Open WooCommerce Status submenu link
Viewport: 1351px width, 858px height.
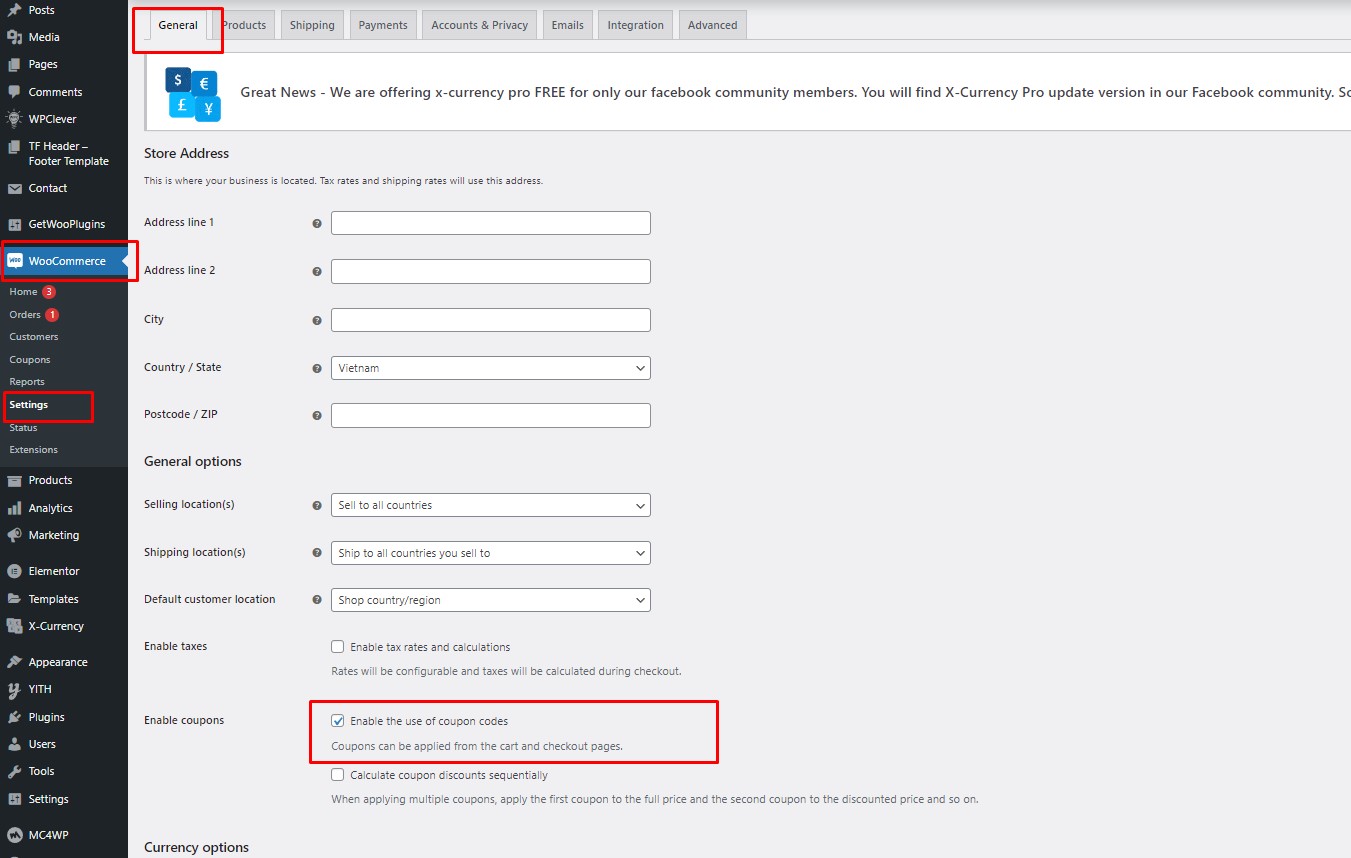point(23,428)
